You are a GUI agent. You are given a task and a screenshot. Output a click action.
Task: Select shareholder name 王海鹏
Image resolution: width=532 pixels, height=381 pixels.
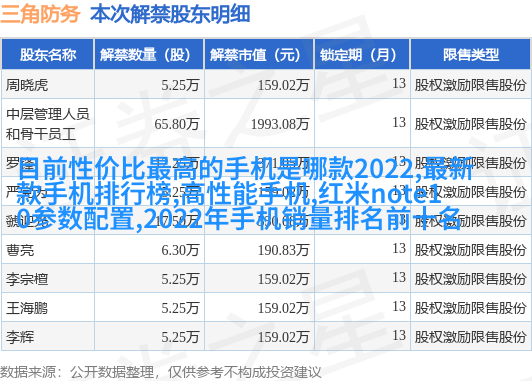pos(27,308)
